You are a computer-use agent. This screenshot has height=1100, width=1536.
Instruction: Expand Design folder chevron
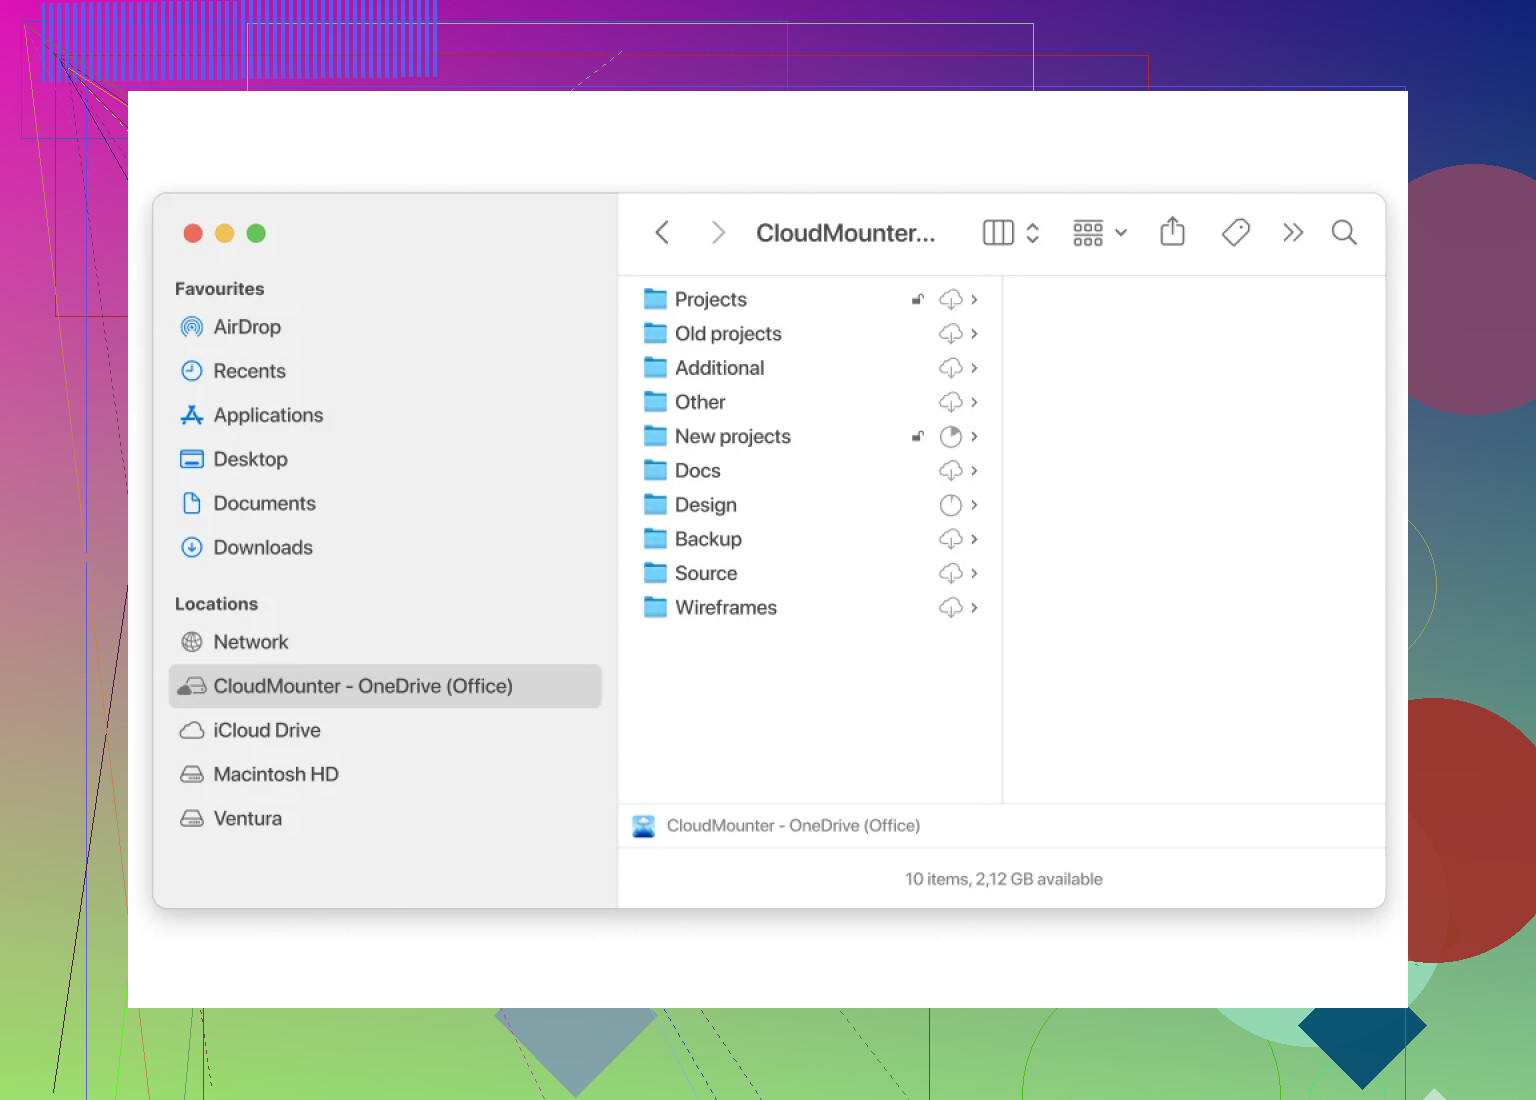point(974,505)
